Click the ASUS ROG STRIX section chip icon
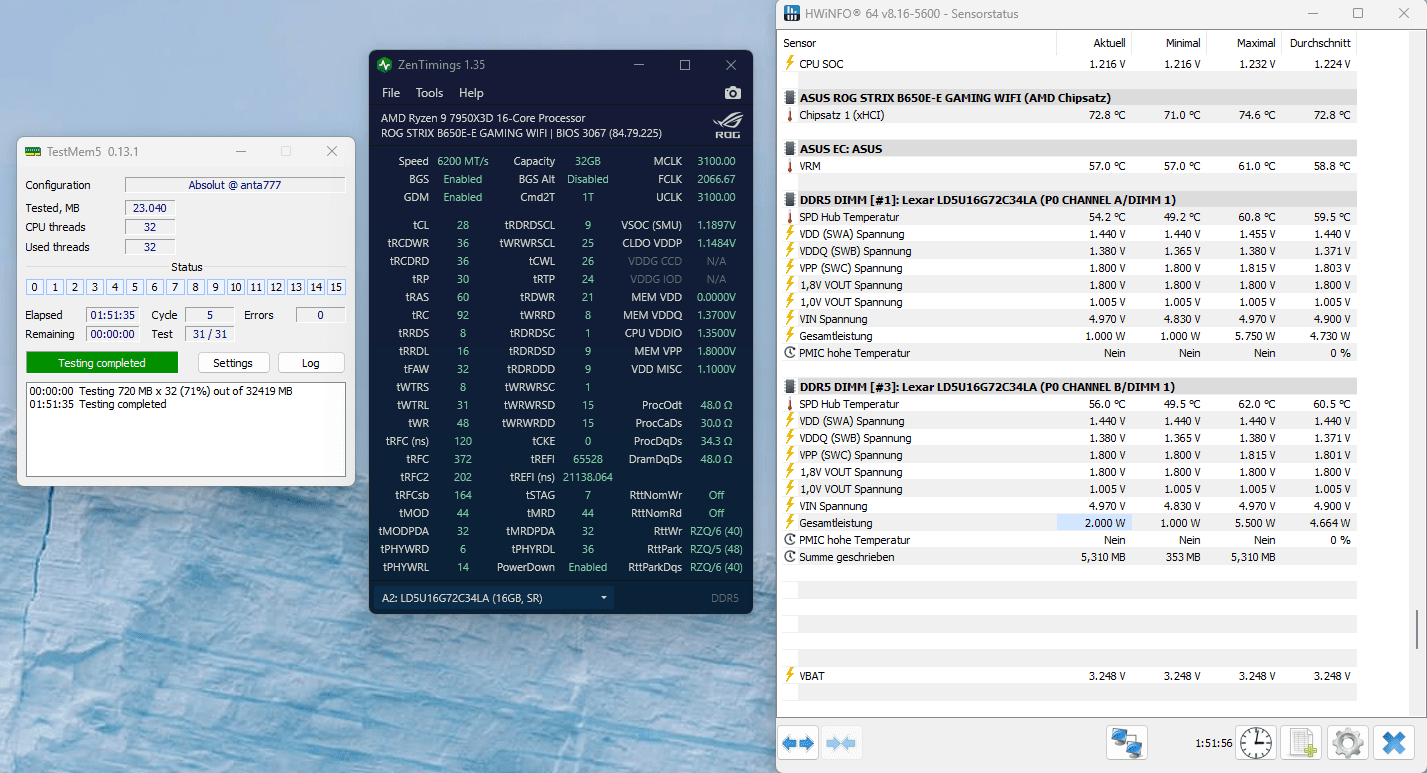The height and width of the screenshot is (773, 1427). [x=790, y=98]
